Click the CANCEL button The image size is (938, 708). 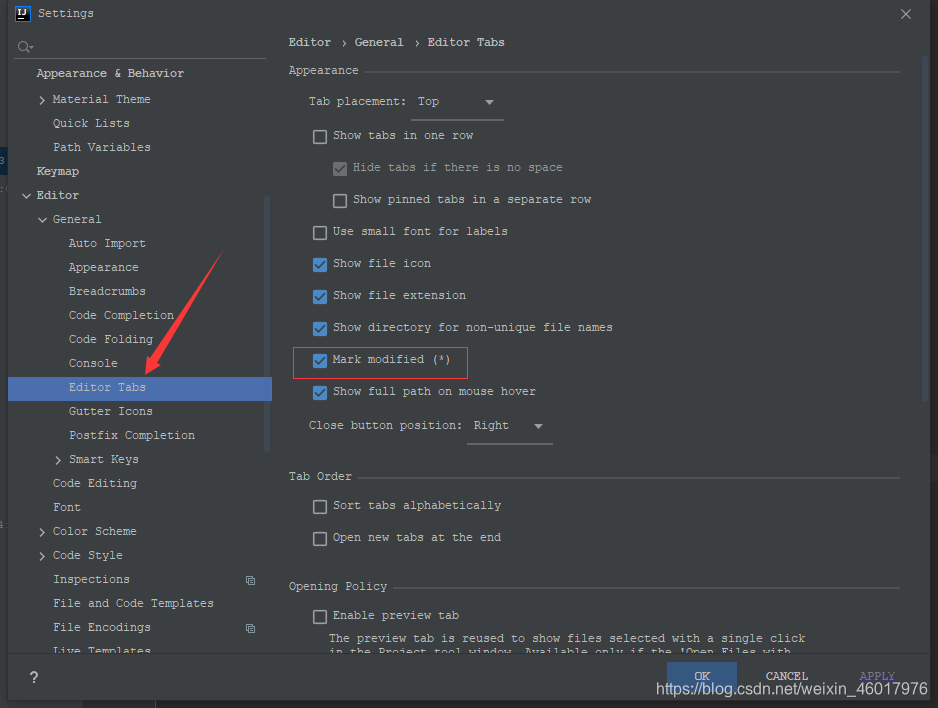pos(787,676)
